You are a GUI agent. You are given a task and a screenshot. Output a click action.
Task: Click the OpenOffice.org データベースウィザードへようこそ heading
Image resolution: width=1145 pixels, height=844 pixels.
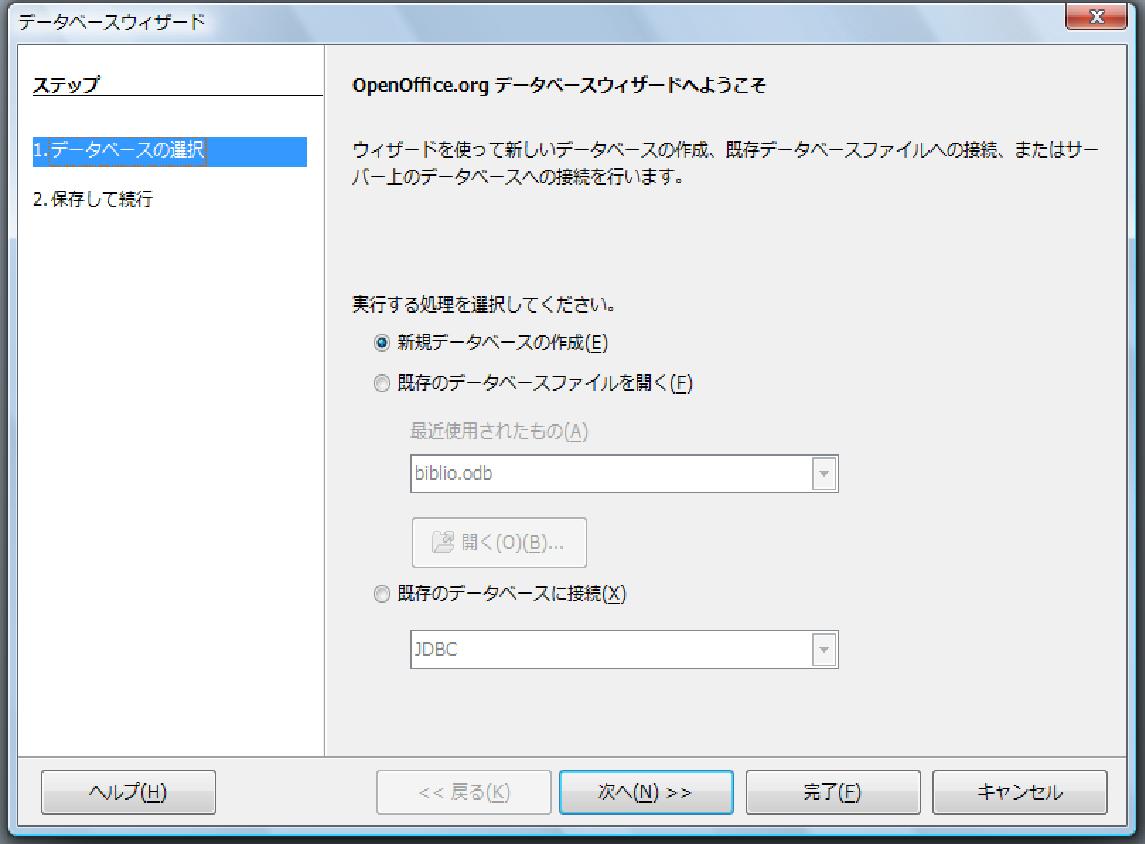(x=559, y=86)
